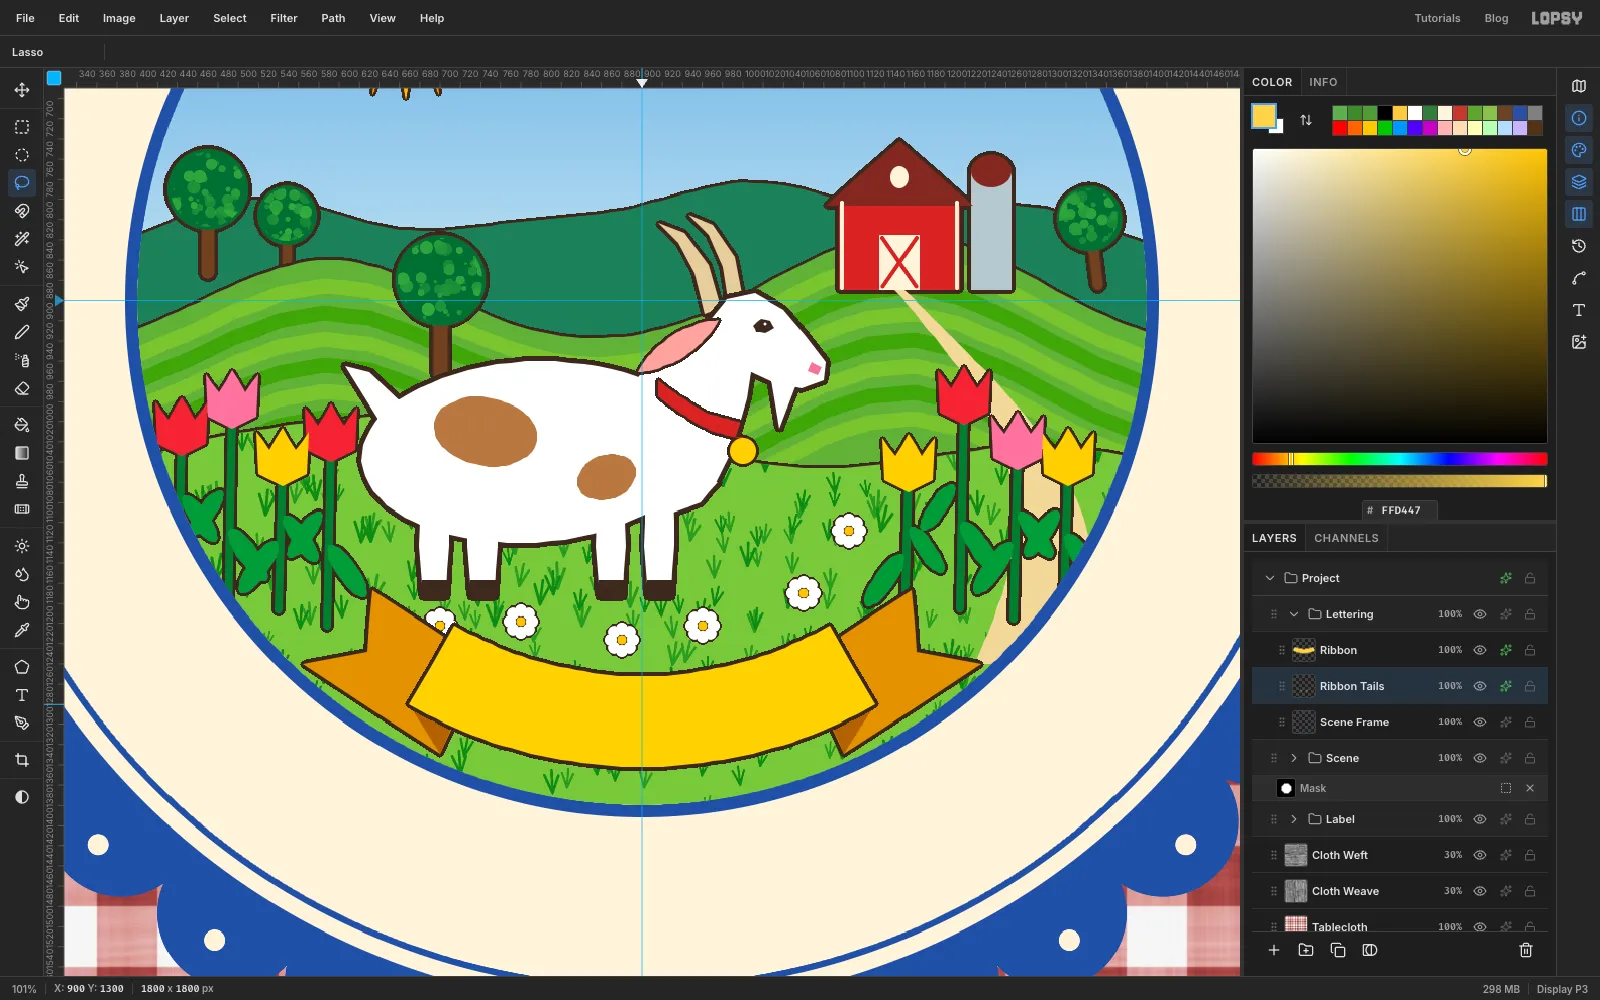This screenshot has height=1000, width=1600.
Task: Switch to the Channels tab
Action: pyautogui.click(x=1346, y=538)
